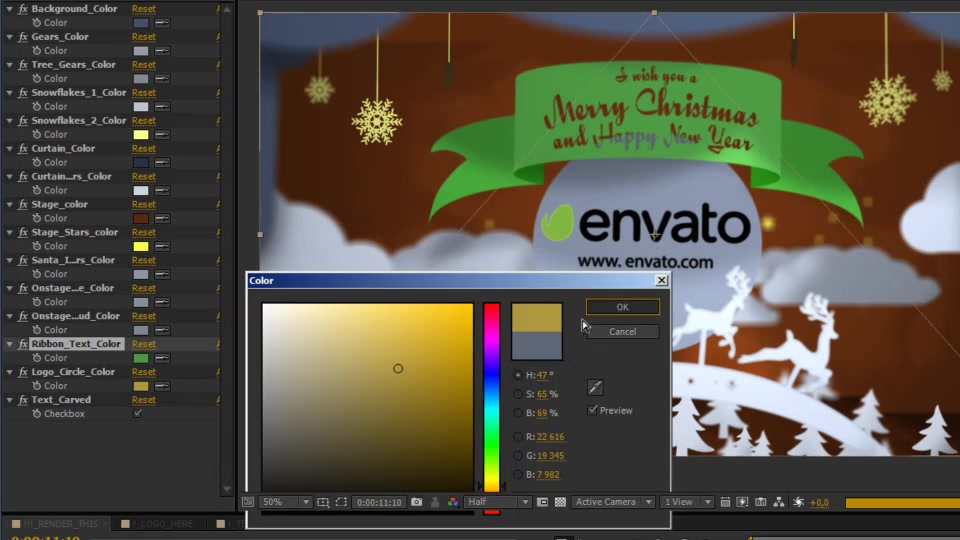Click stopwatch for Text_Carved Checkbox property

37,414
